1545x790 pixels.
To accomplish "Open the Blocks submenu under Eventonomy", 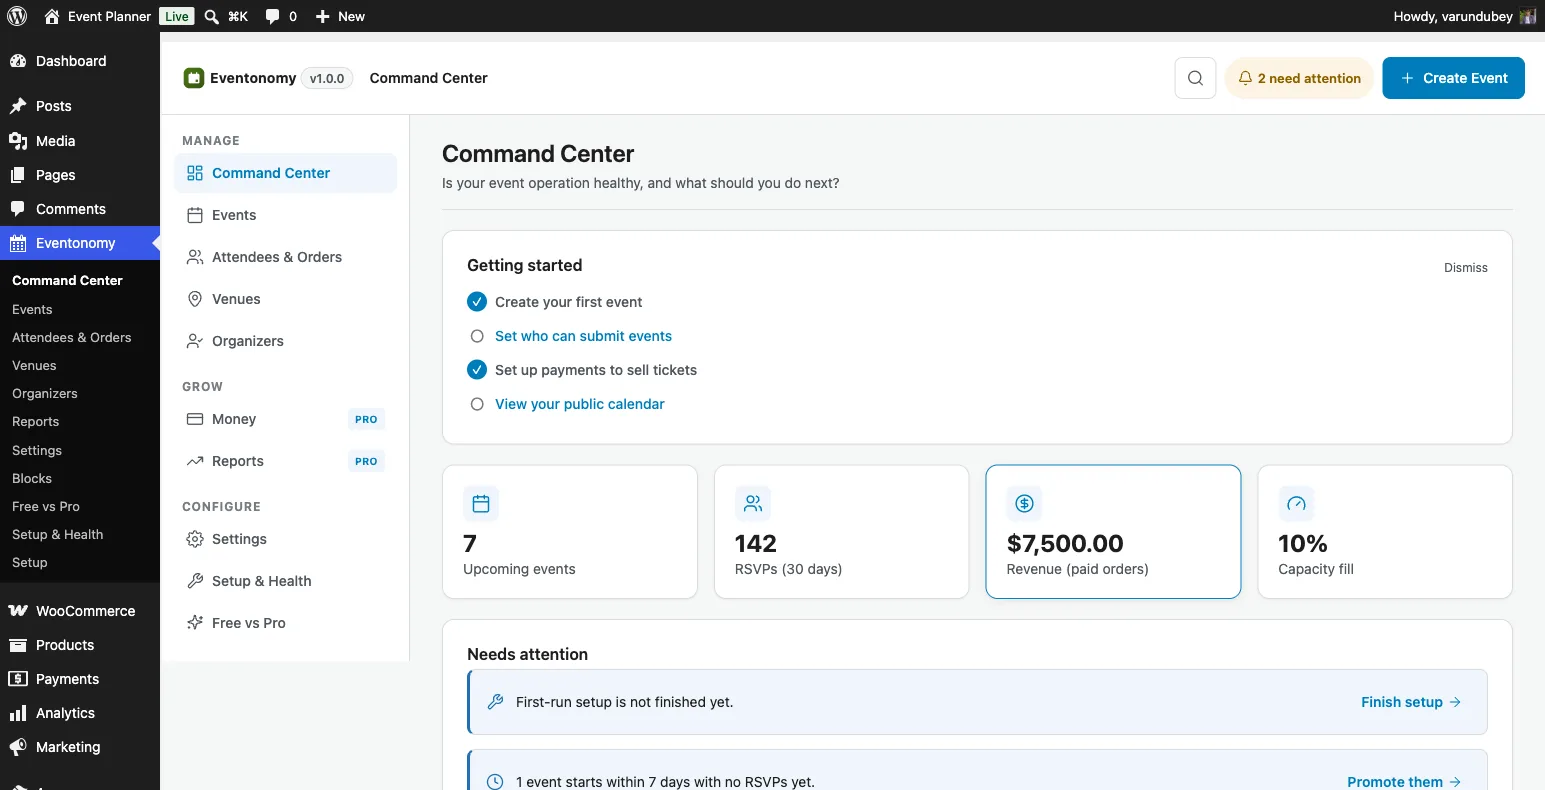I will [32, 478].
